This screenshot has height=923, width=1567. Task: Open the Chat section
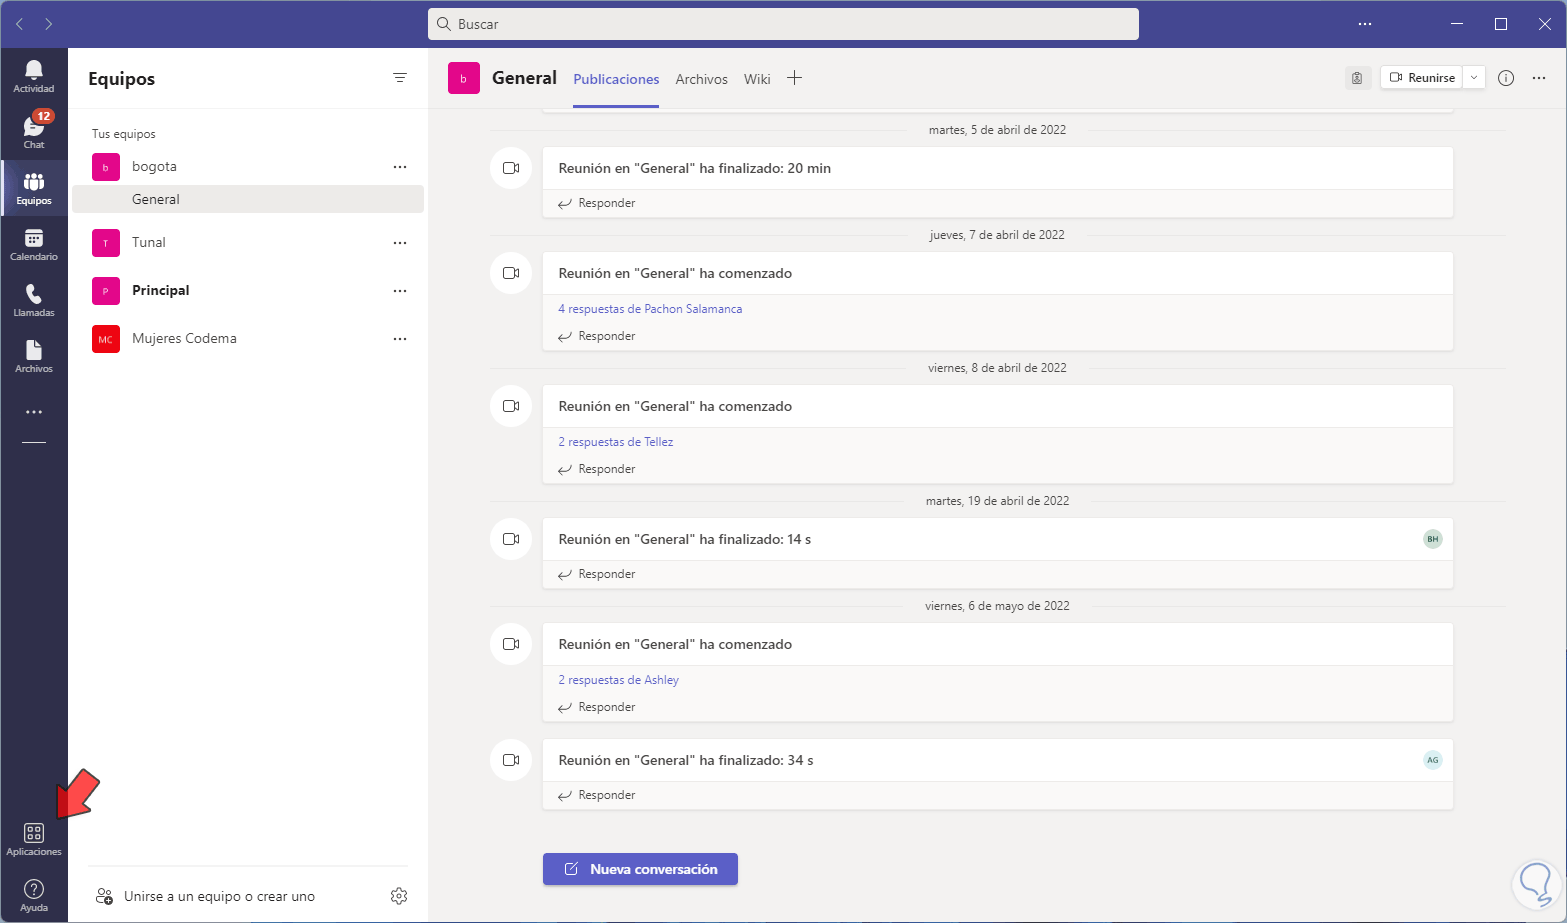tap(34, 132)
